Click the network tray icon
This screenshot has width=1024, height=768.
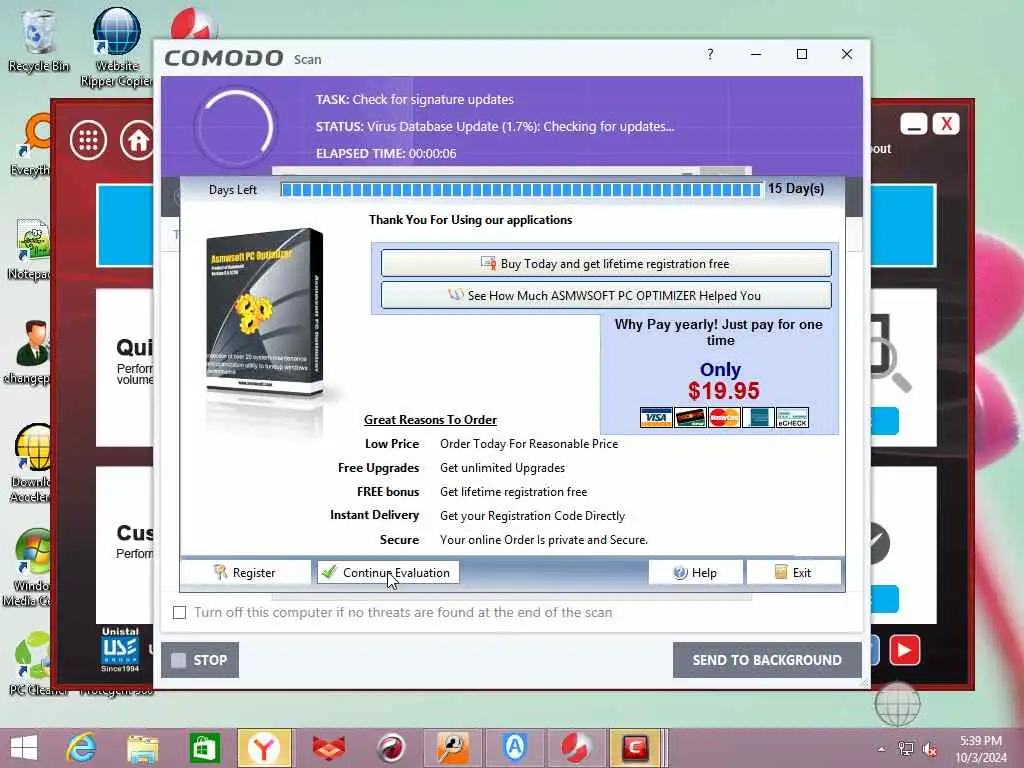pyautogui.click(x=905, y=749)
